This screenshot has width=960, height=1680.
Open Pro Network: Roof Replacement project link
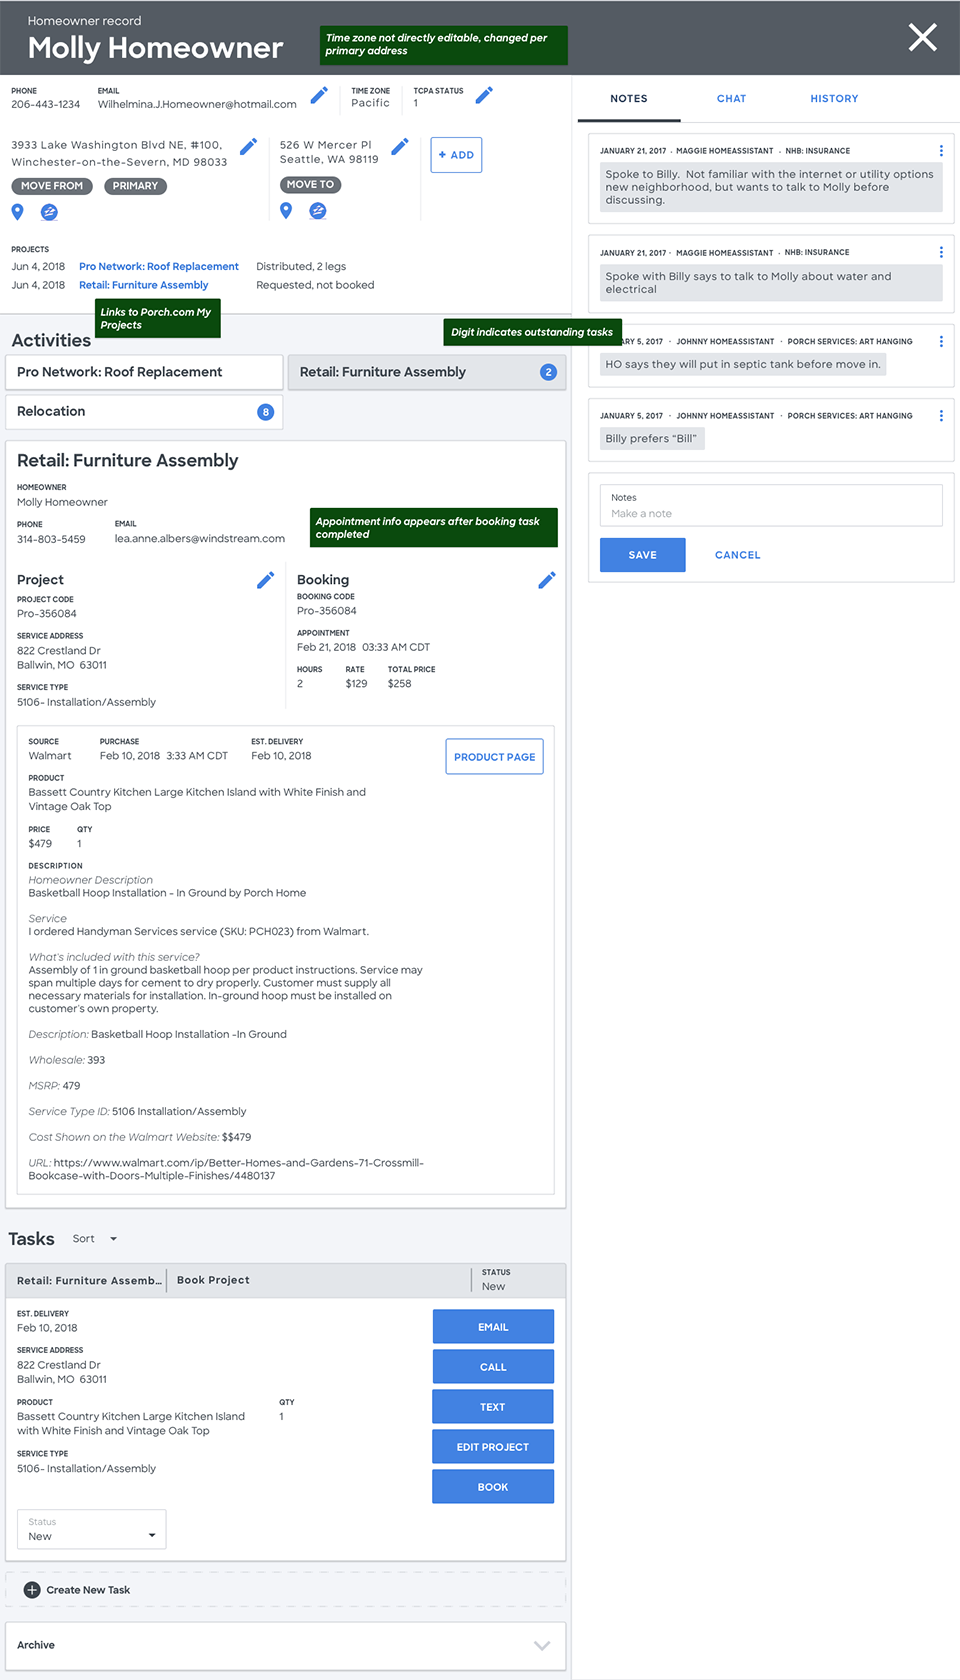click(159, 267)
